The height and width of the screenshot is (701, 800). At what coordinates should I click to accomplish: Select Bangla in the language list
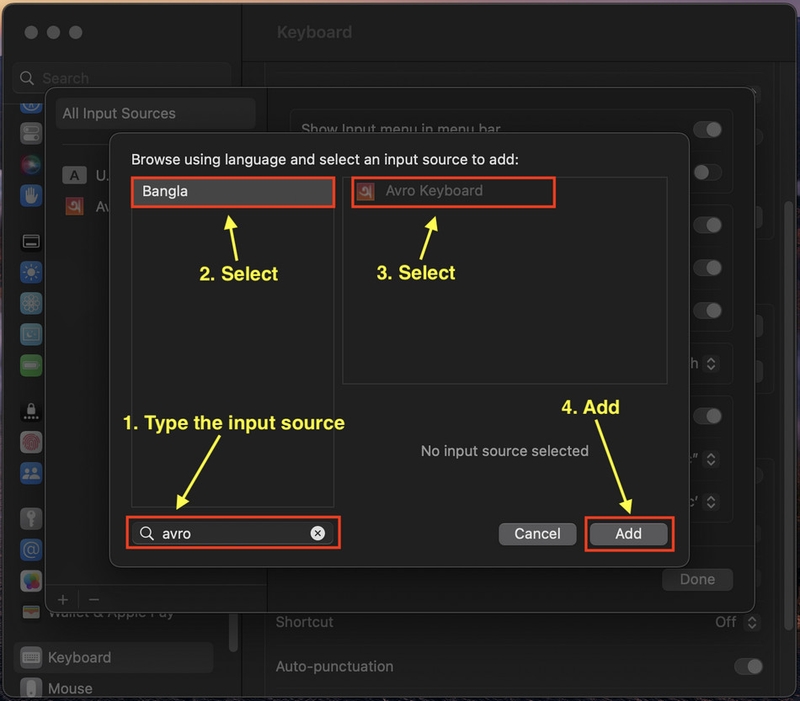[233, 192]
